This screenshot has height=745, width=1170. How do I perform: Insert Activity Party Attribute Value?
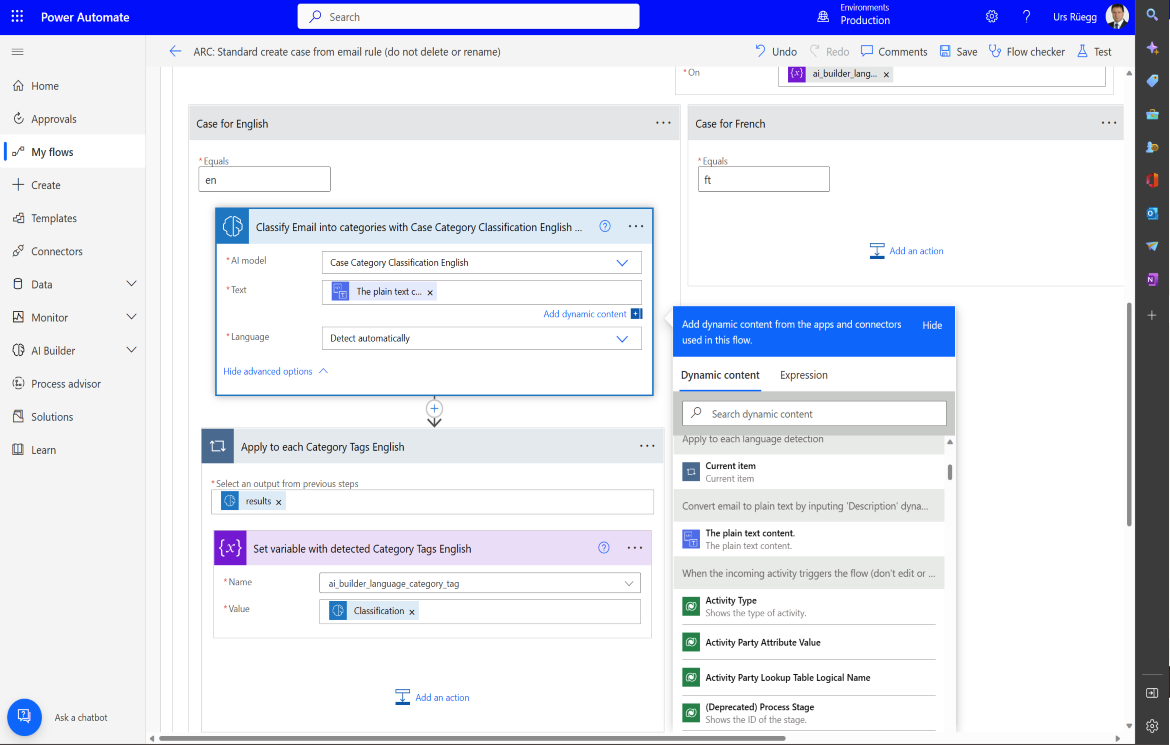point(809,642)
